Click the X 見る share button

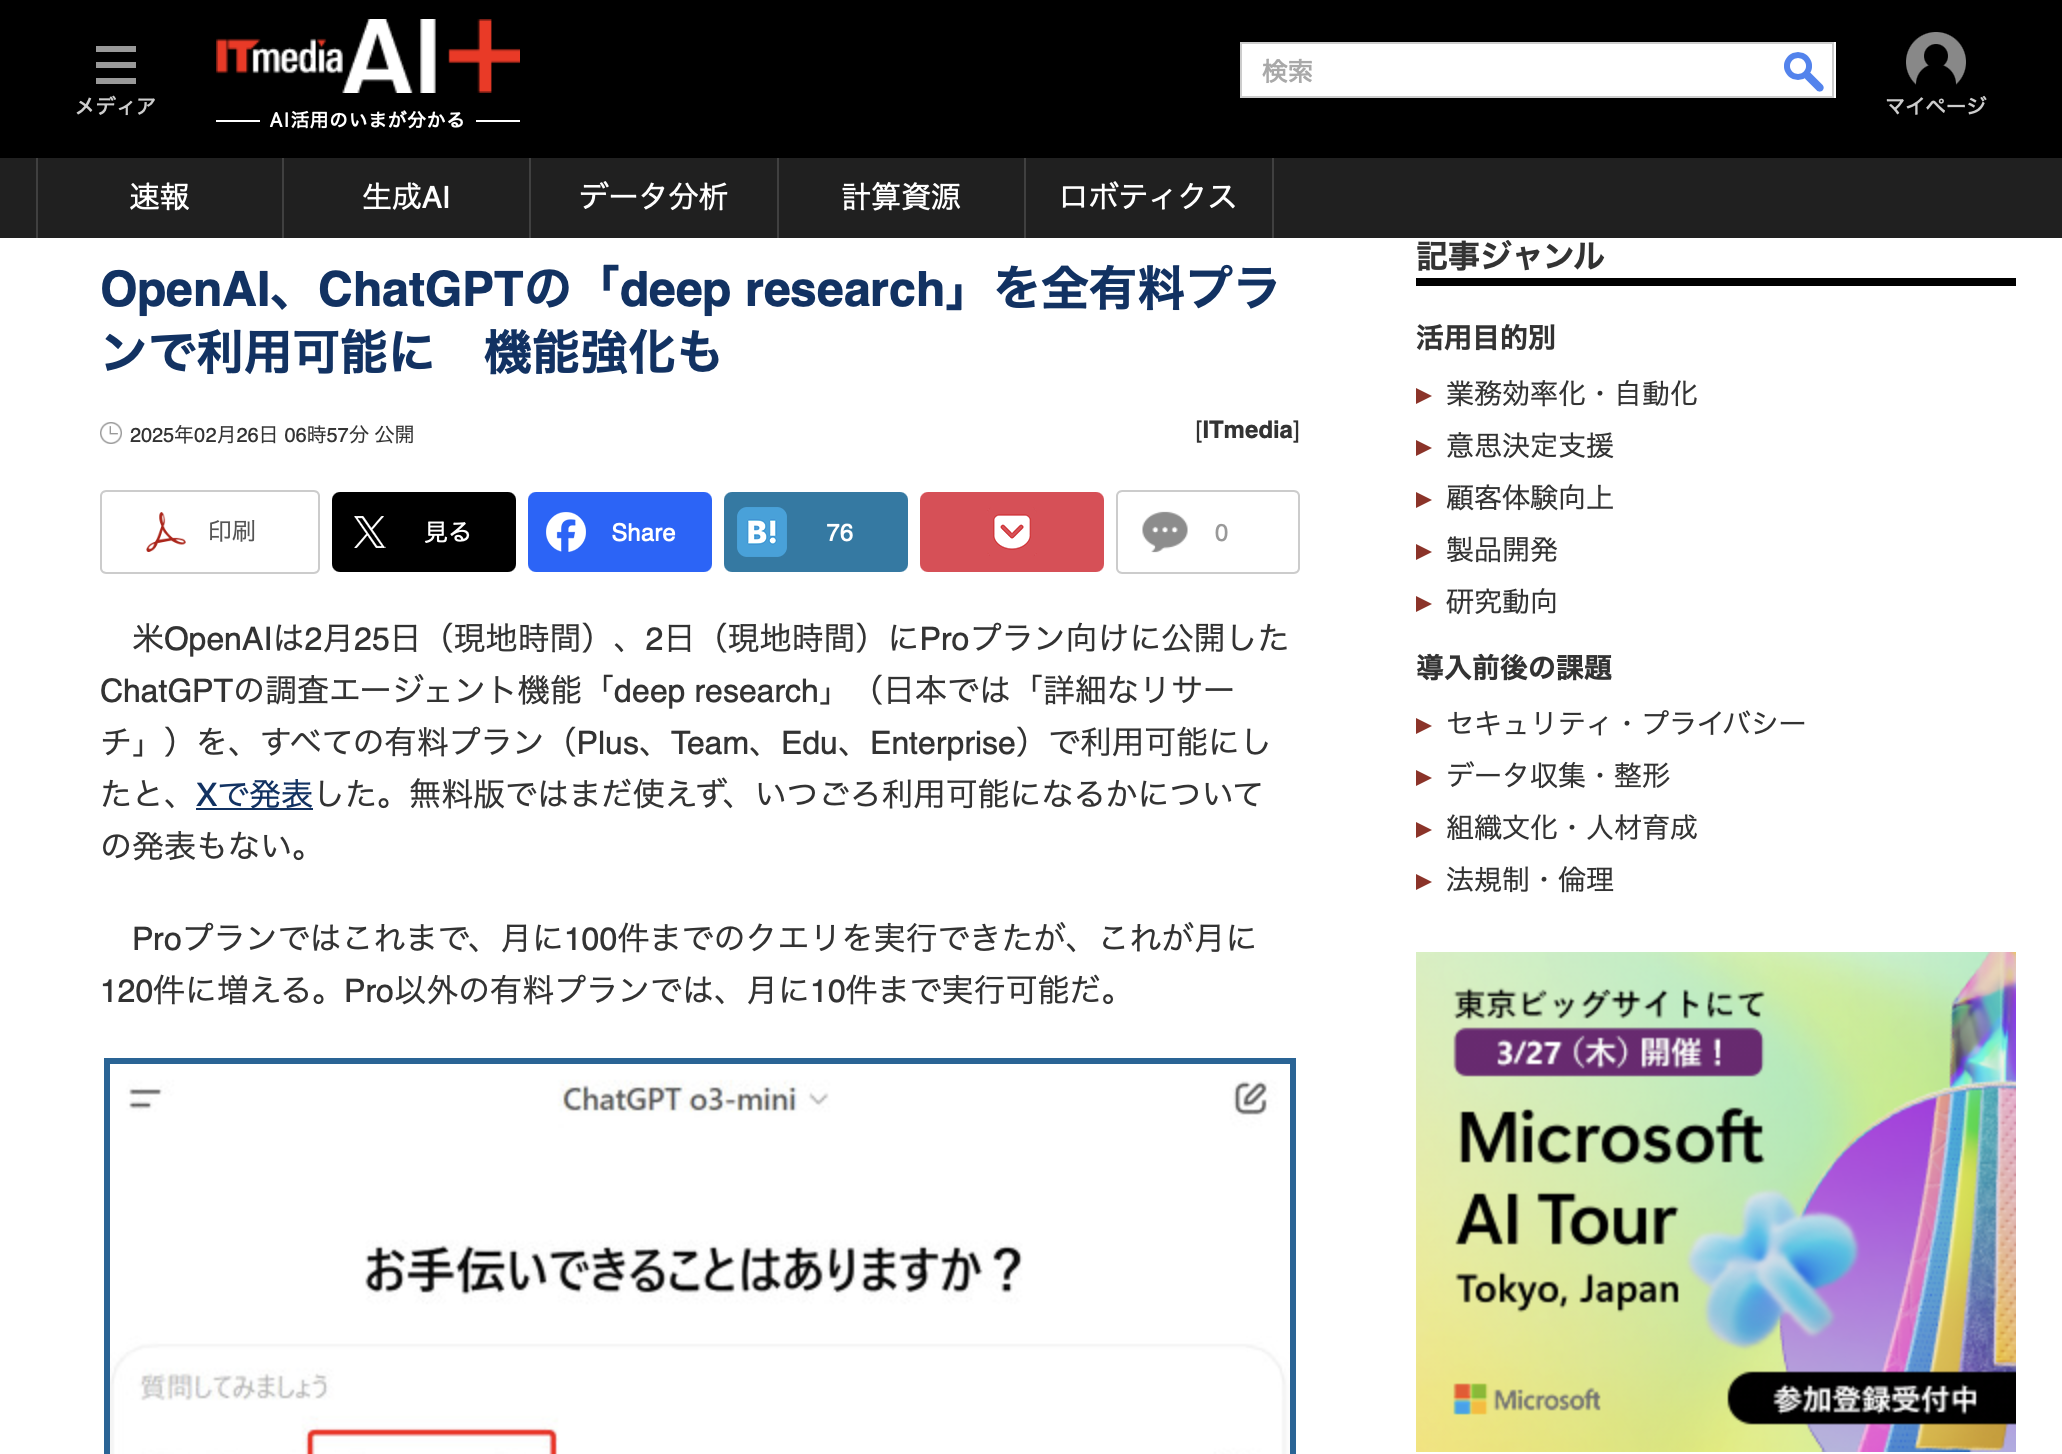click(x=424, y=532)
